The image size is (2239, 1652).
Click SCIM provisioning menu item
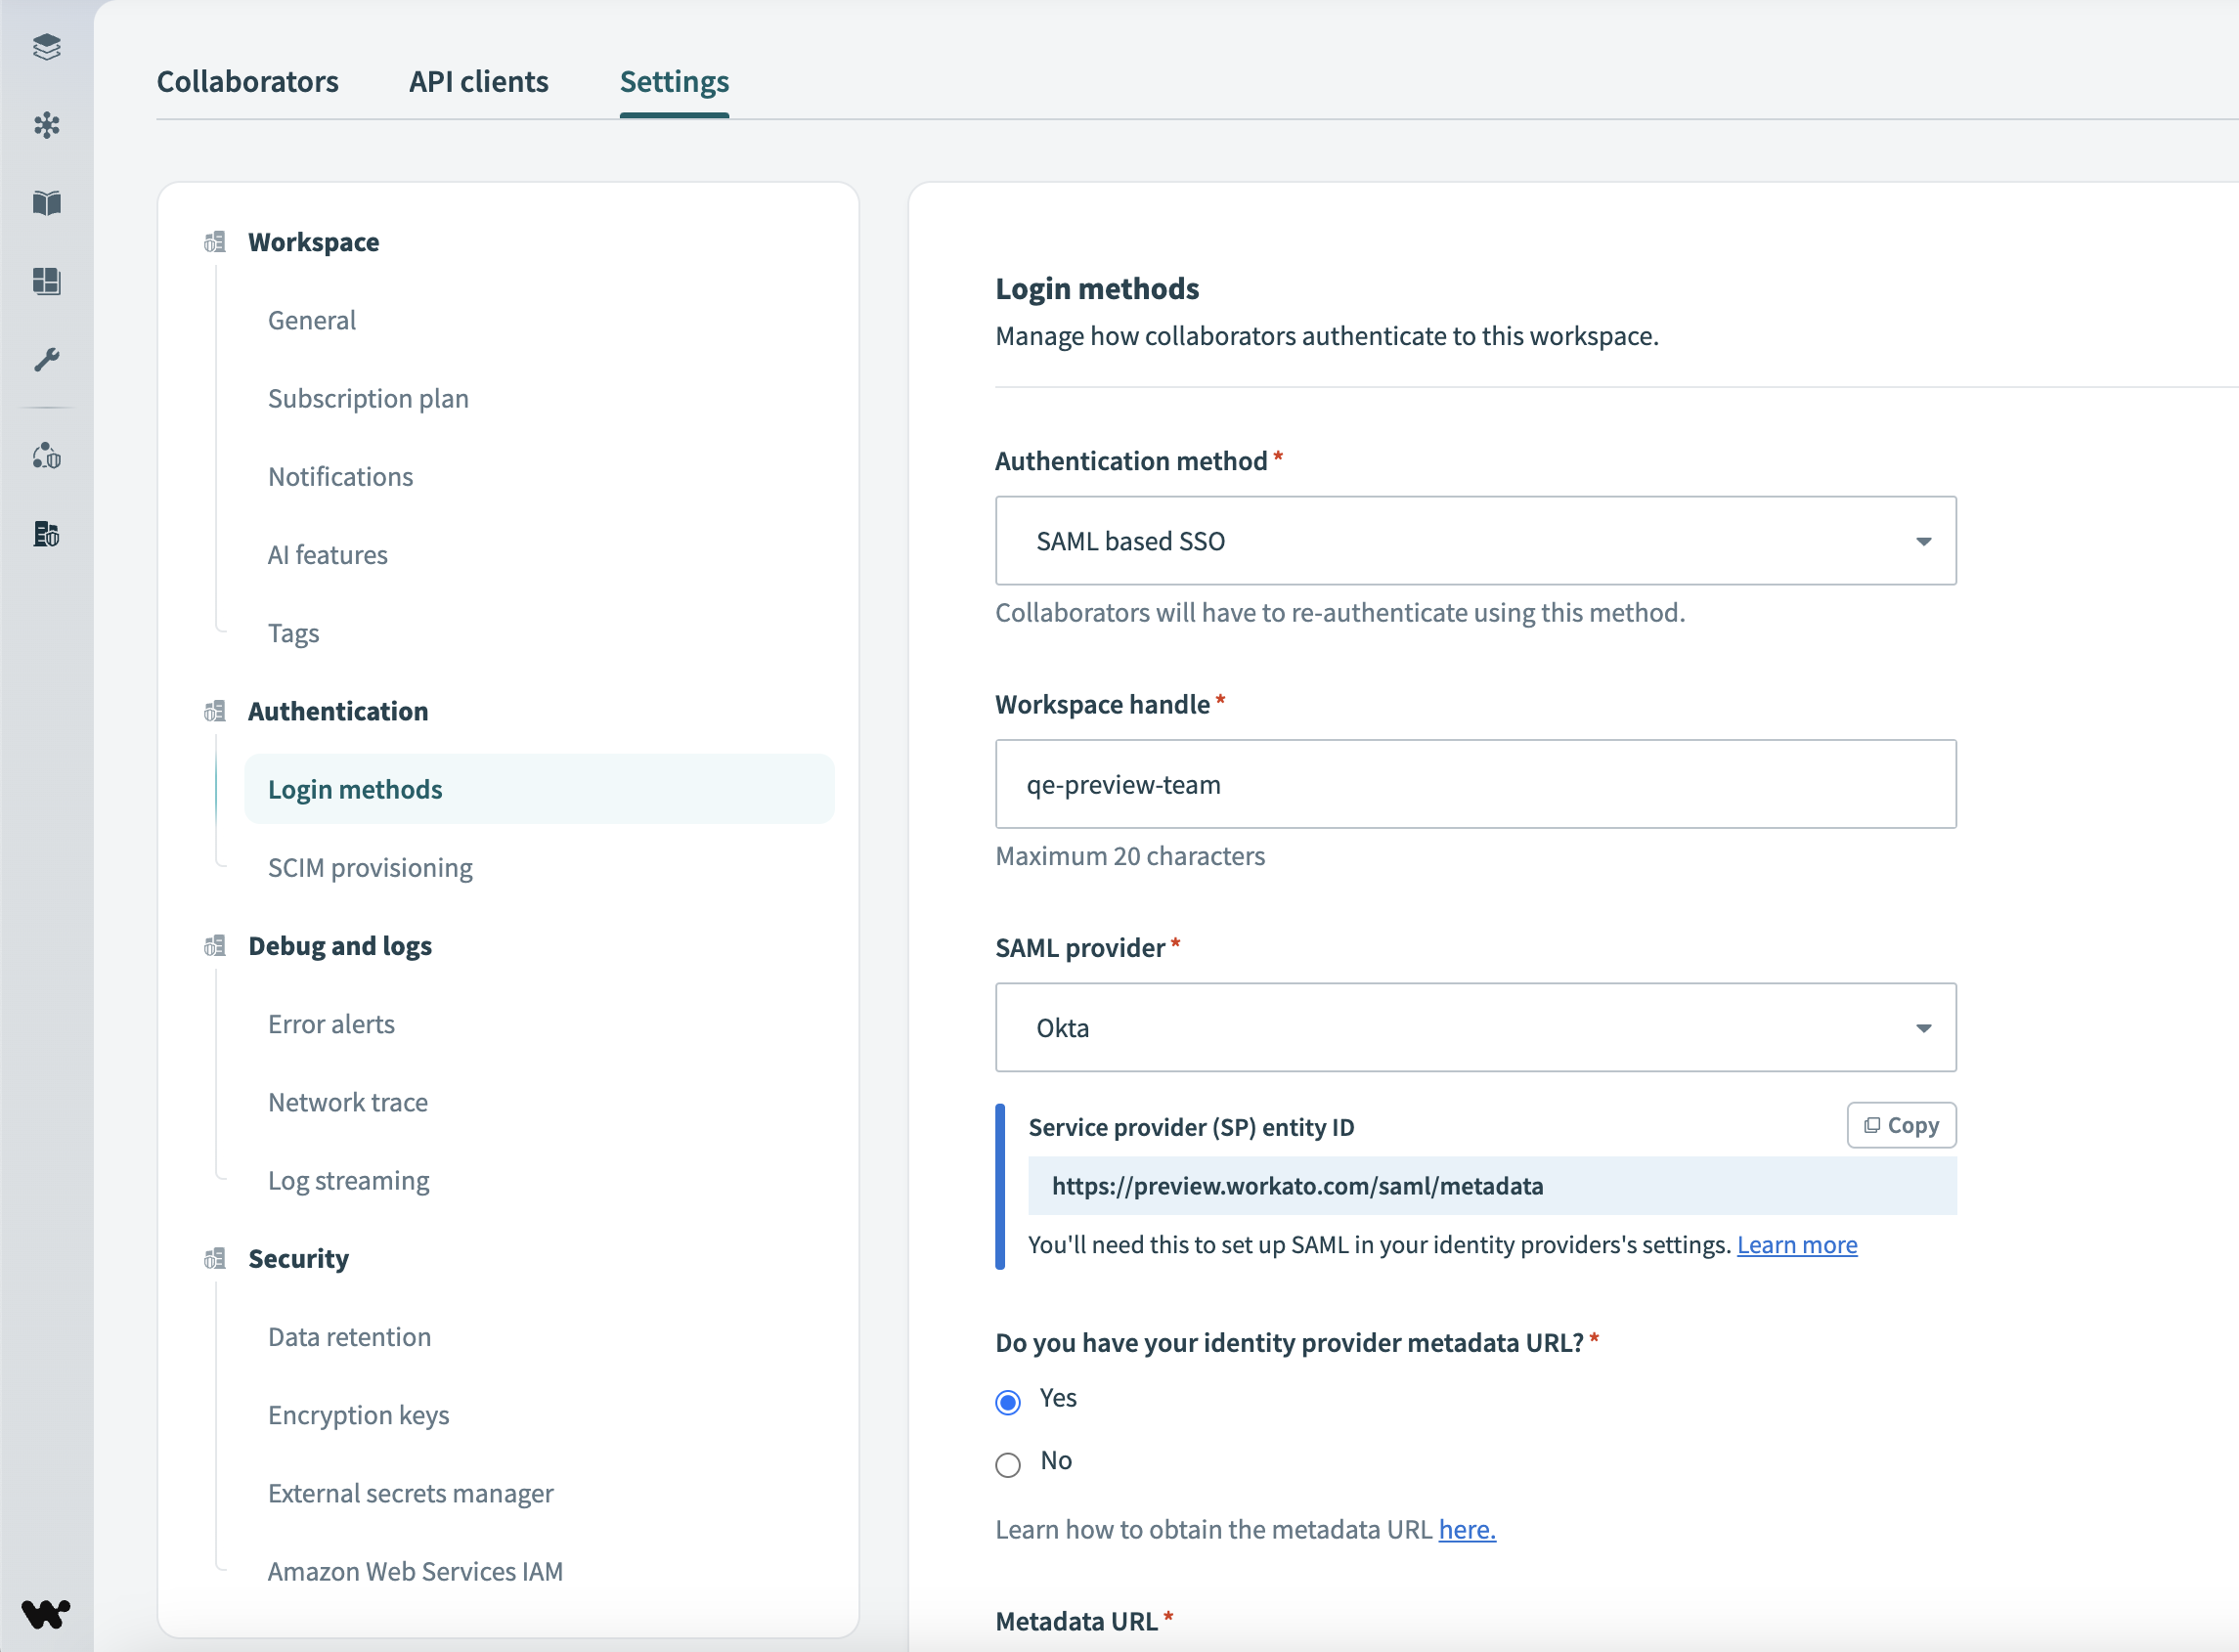(371, 867)
